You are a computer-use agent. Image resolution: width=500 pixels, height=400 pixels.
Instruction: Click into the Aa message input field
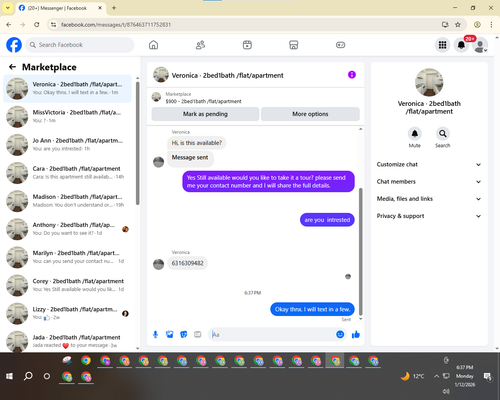point(271,334)
